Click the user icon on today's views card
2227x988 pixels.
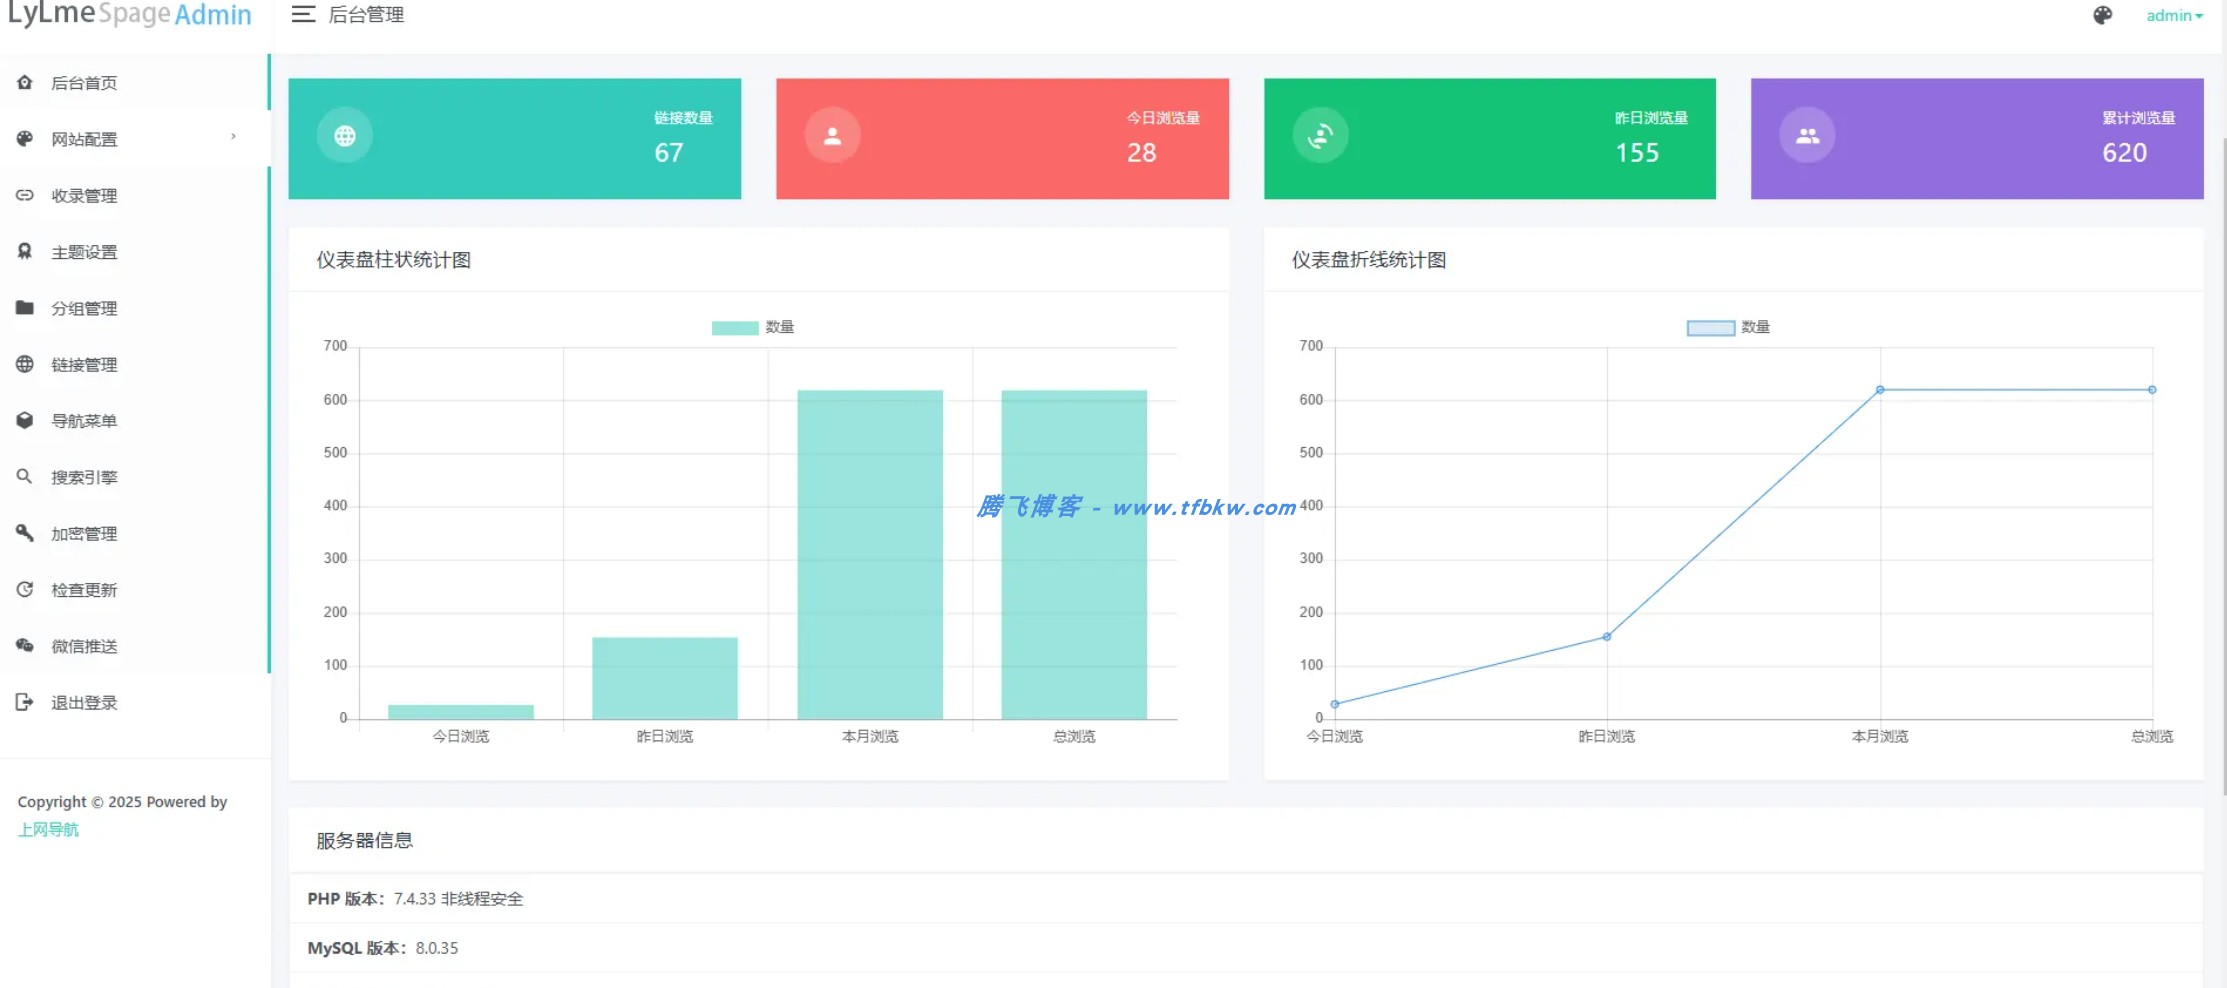pyautogui.click(x=832, y=135)
